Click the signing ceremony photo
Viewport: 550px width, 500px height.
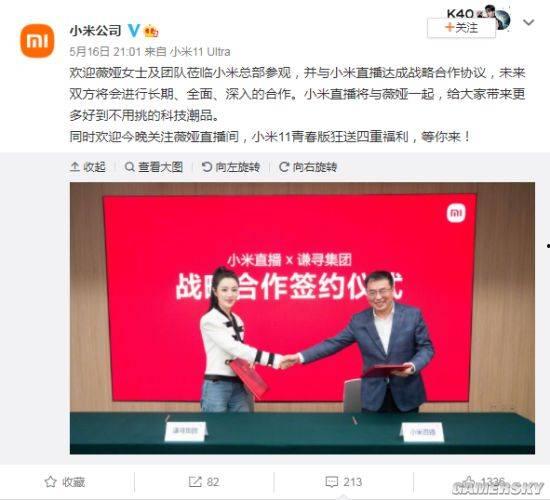point(302,318)
